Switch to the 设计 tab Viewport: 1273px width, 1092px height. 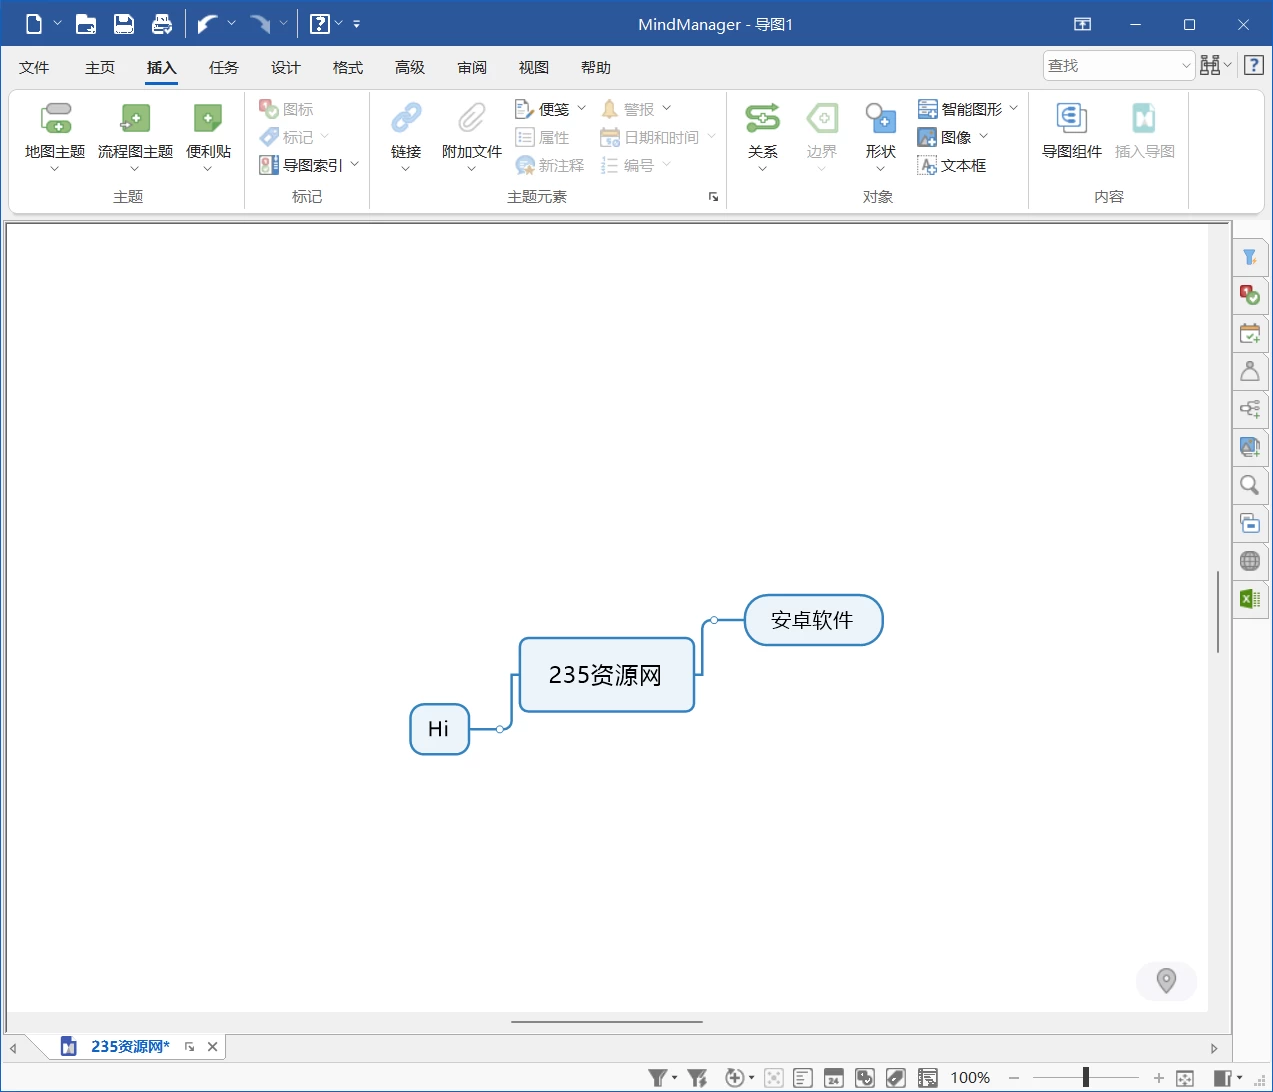pos(286,67)
